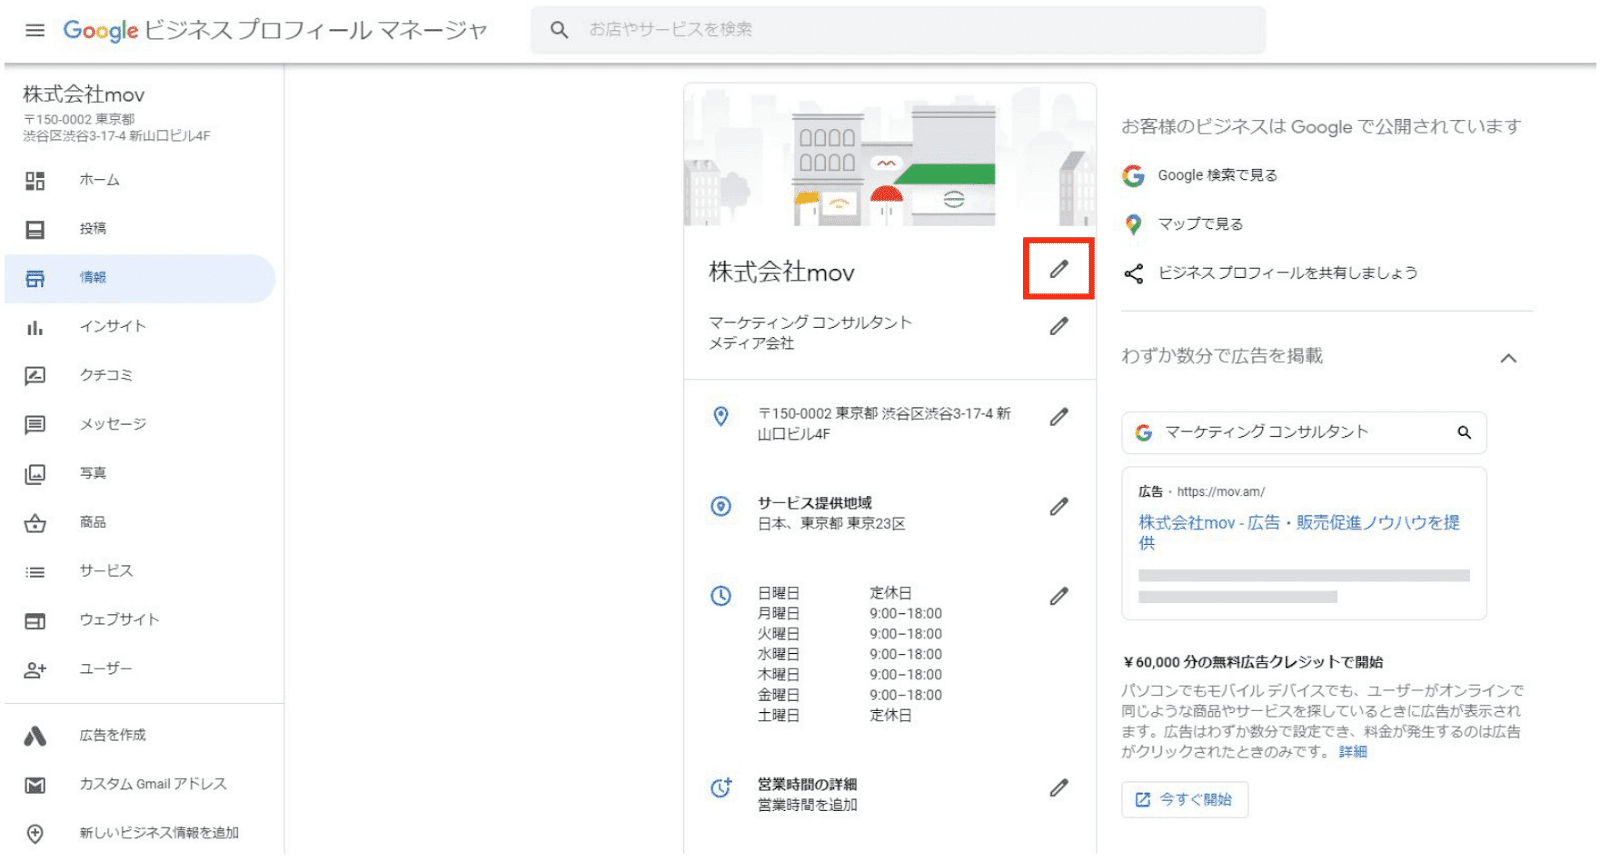Click the 広告を作成 Google Ads icon
Viewport: 1600px width, 861px height.
(x=35, y=736)
